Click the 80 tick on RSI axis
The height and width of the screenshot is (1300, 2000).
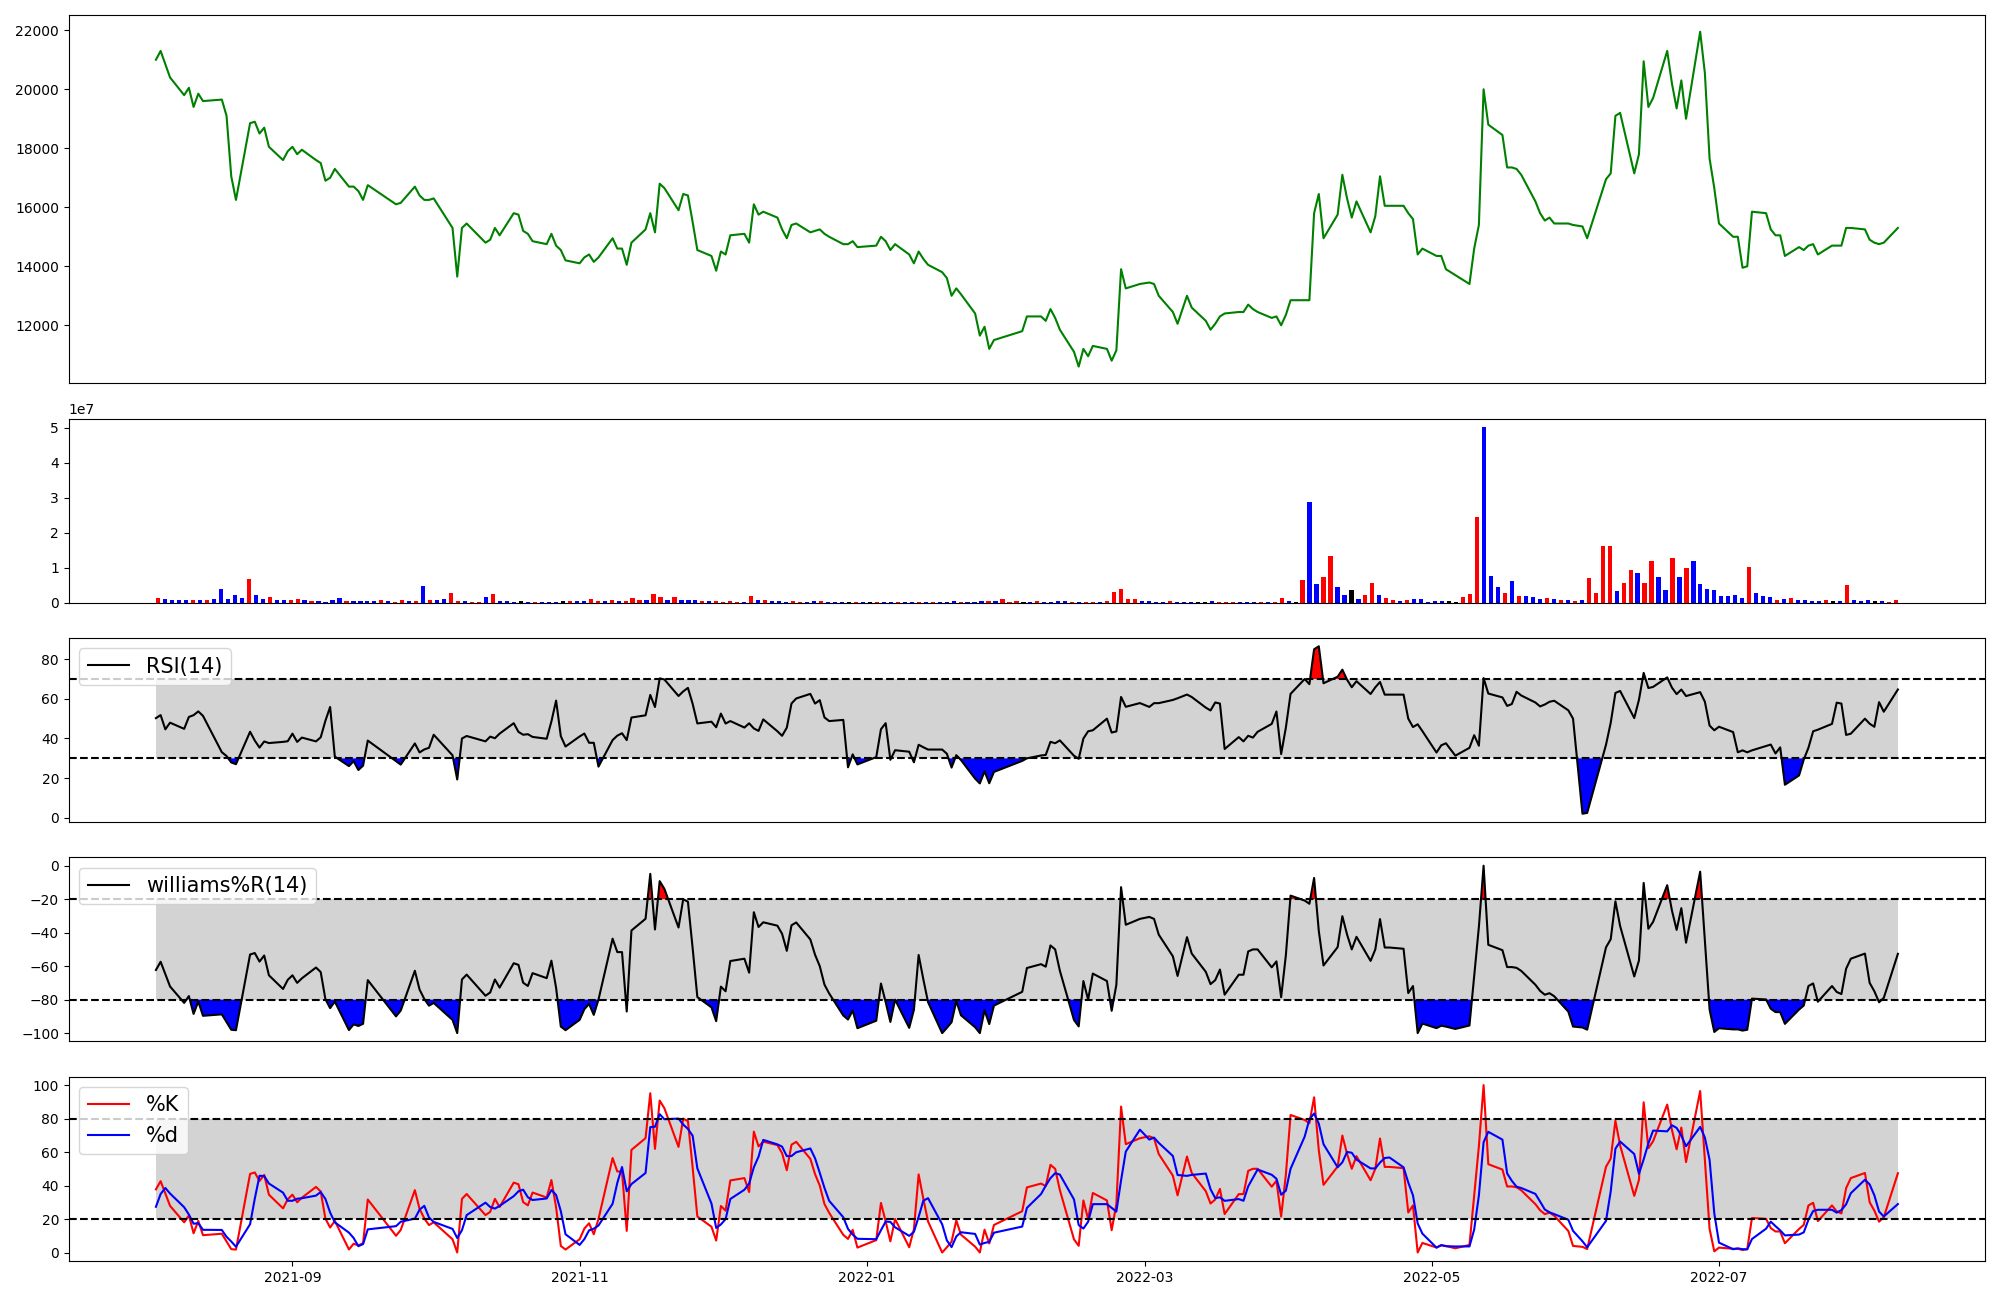click(x=50, y=660)
